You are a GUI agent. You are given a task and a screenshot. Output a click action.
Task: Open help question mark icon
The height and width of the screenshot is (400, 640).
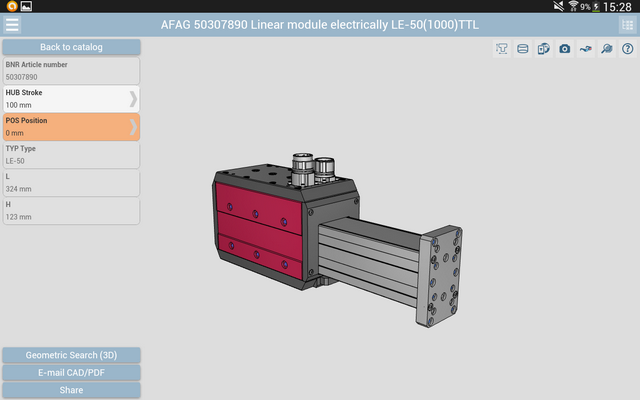tap(627, 48)
